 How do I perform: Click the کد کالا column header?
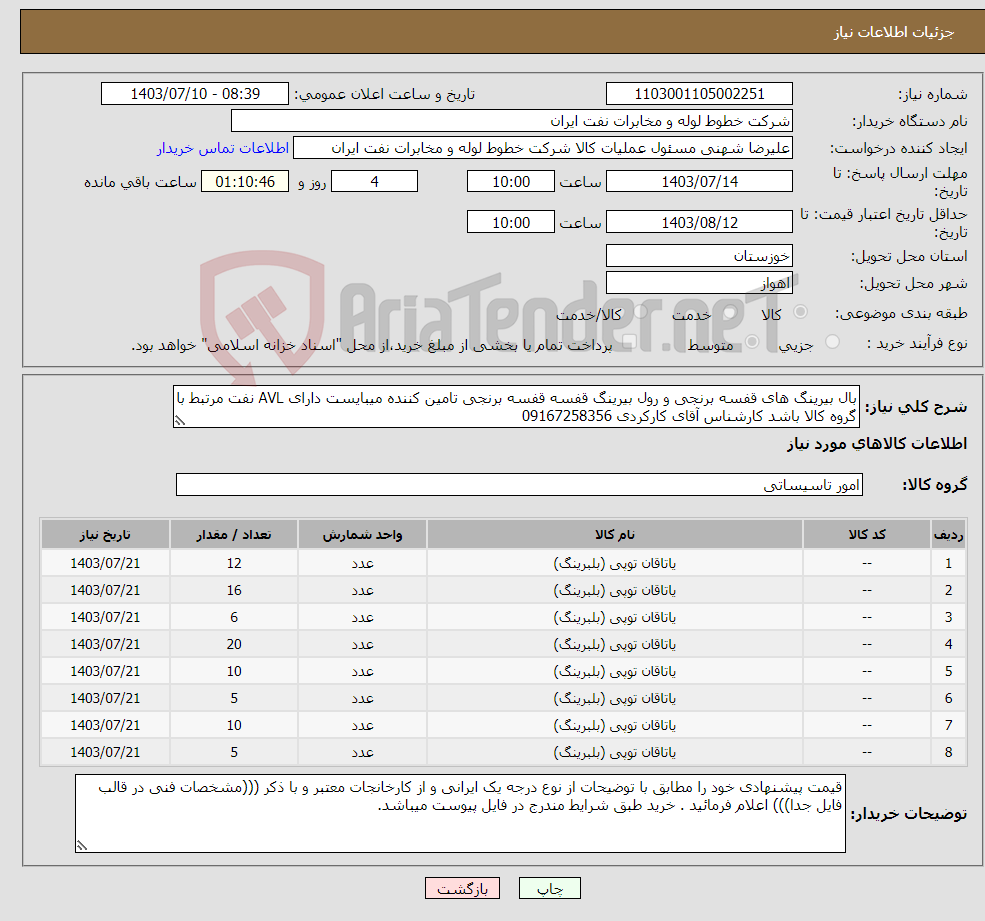[x=867, y=535]
